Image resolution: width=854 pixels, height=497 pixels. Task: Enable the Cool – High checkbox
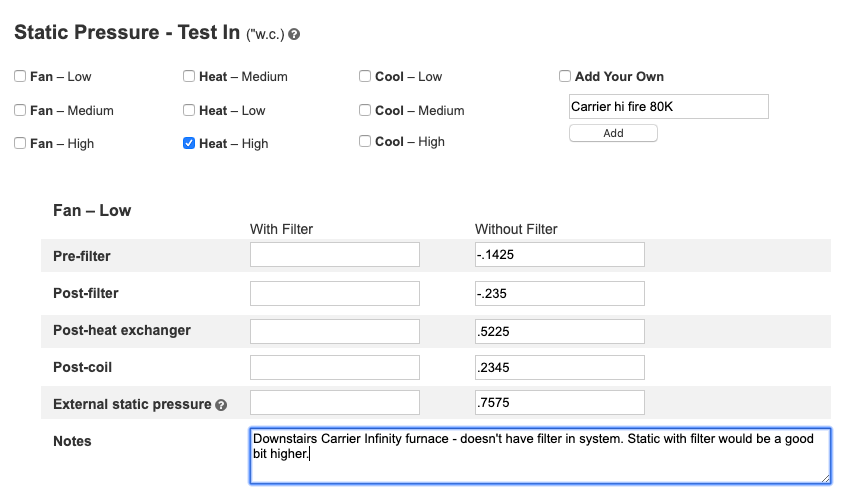click(365, 141)
